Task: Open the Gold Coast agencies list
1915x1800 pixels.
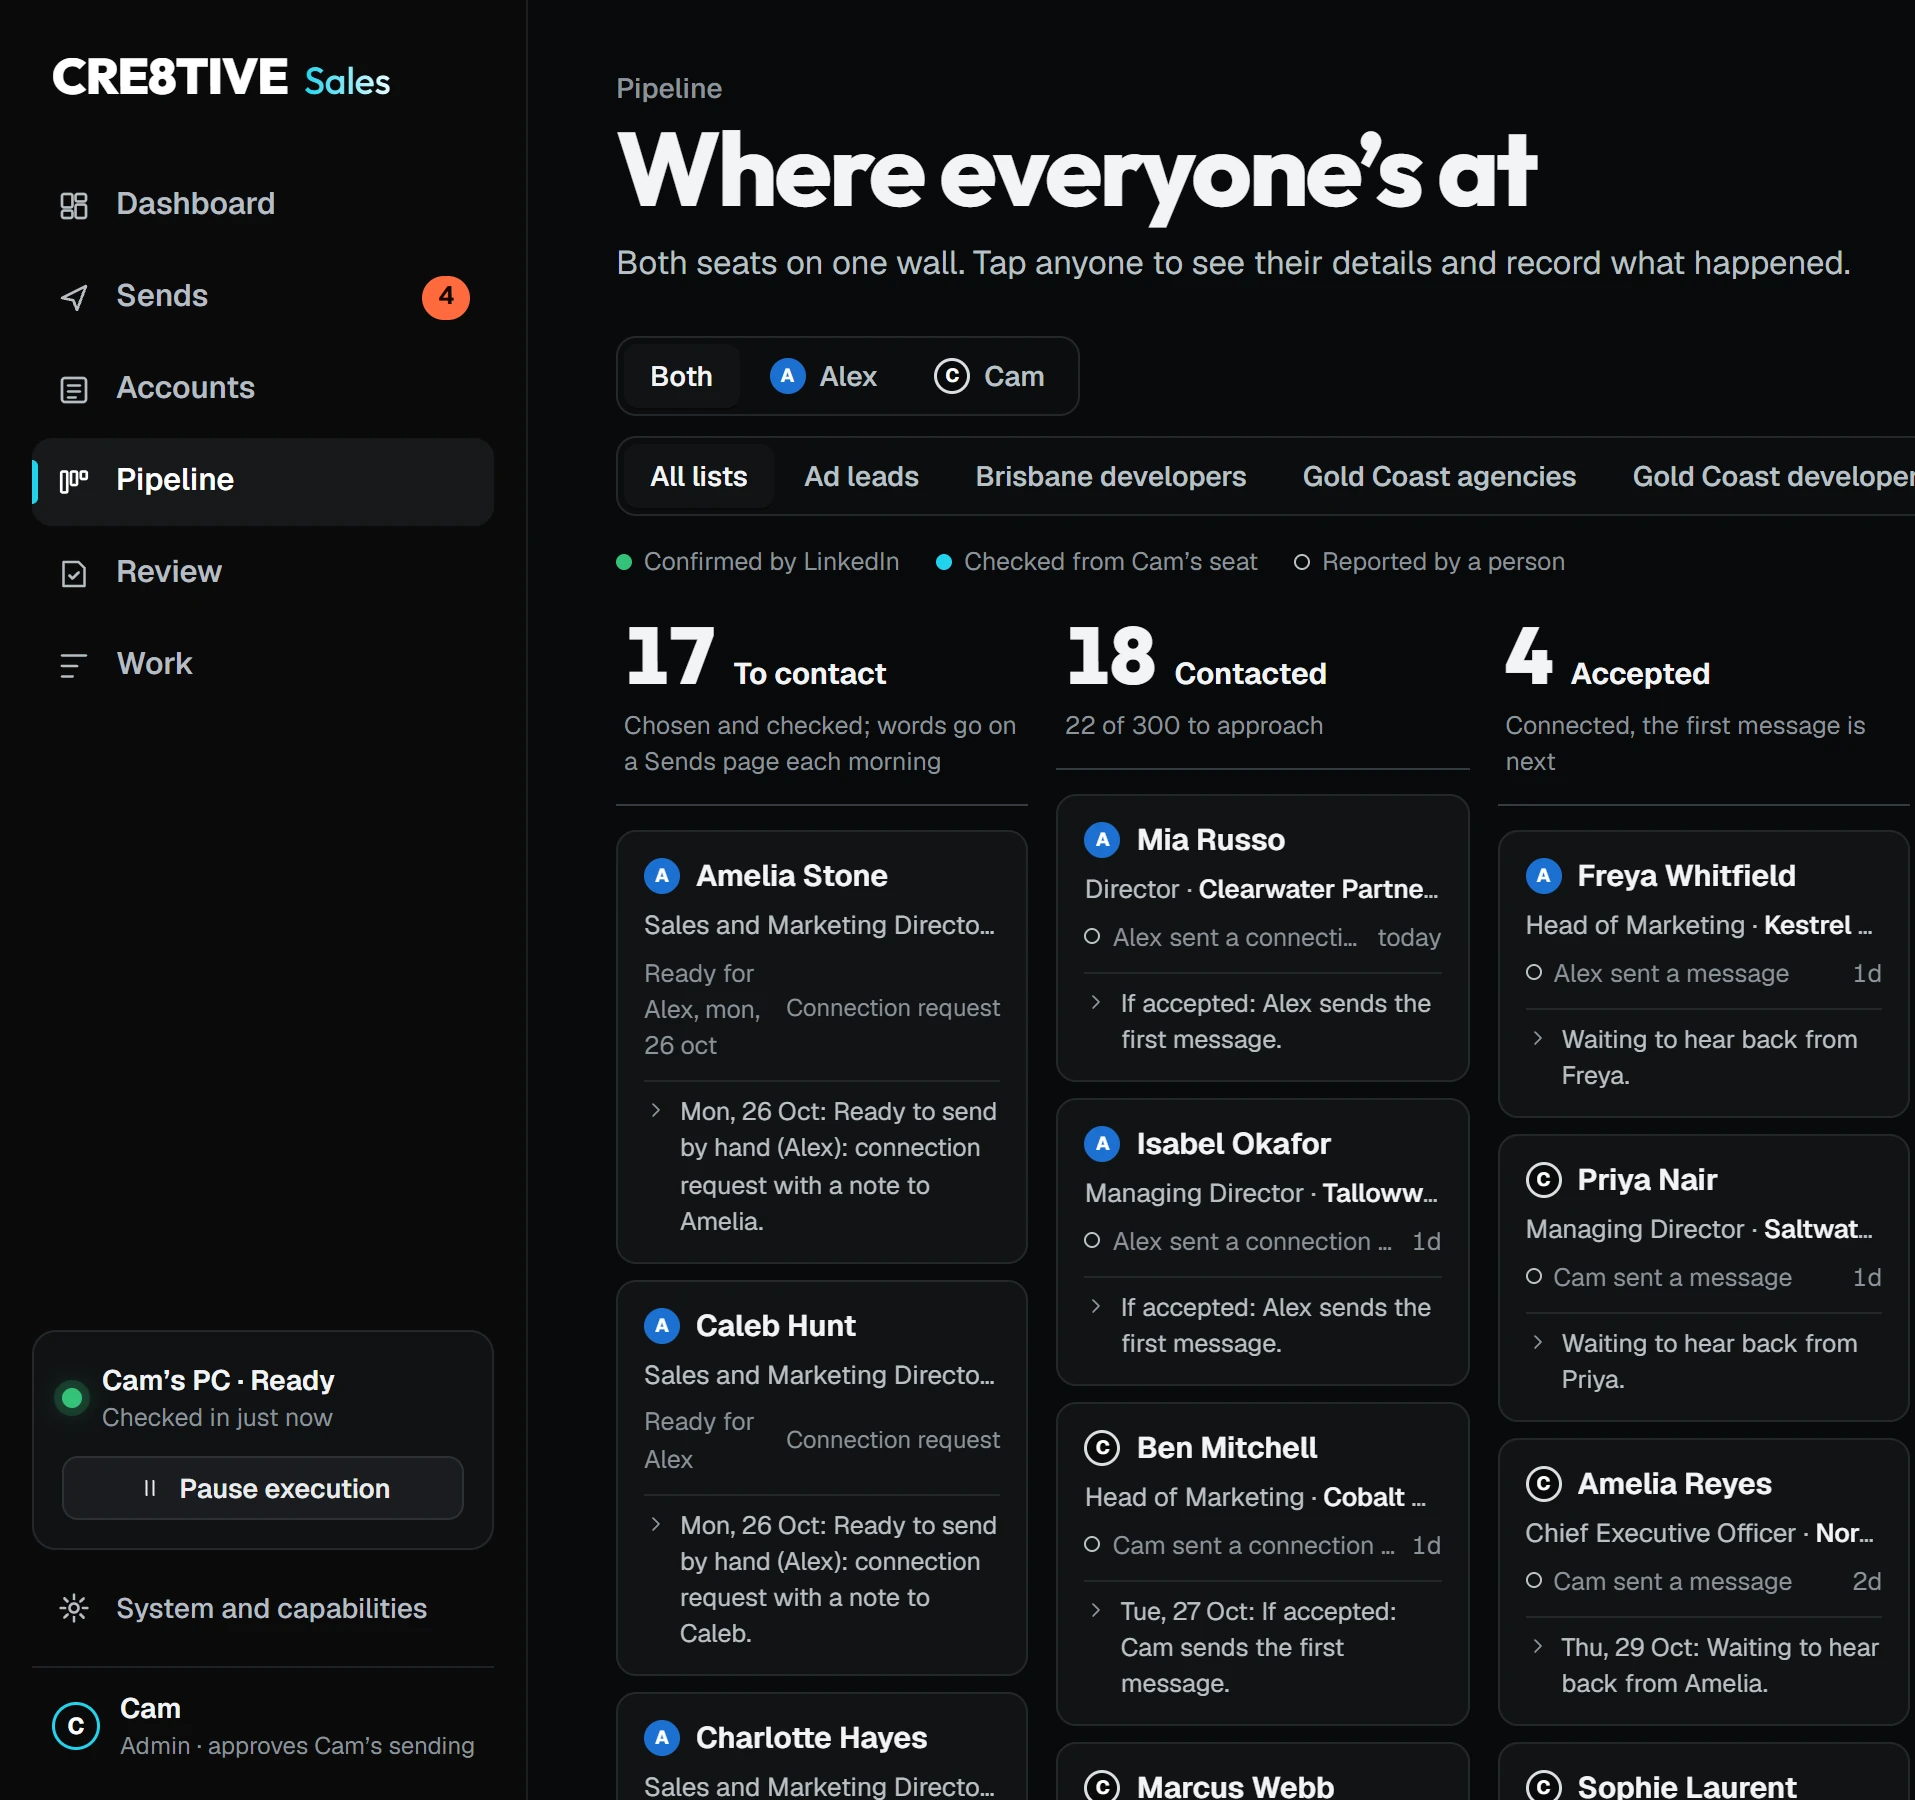Action: click(1439, 476)
